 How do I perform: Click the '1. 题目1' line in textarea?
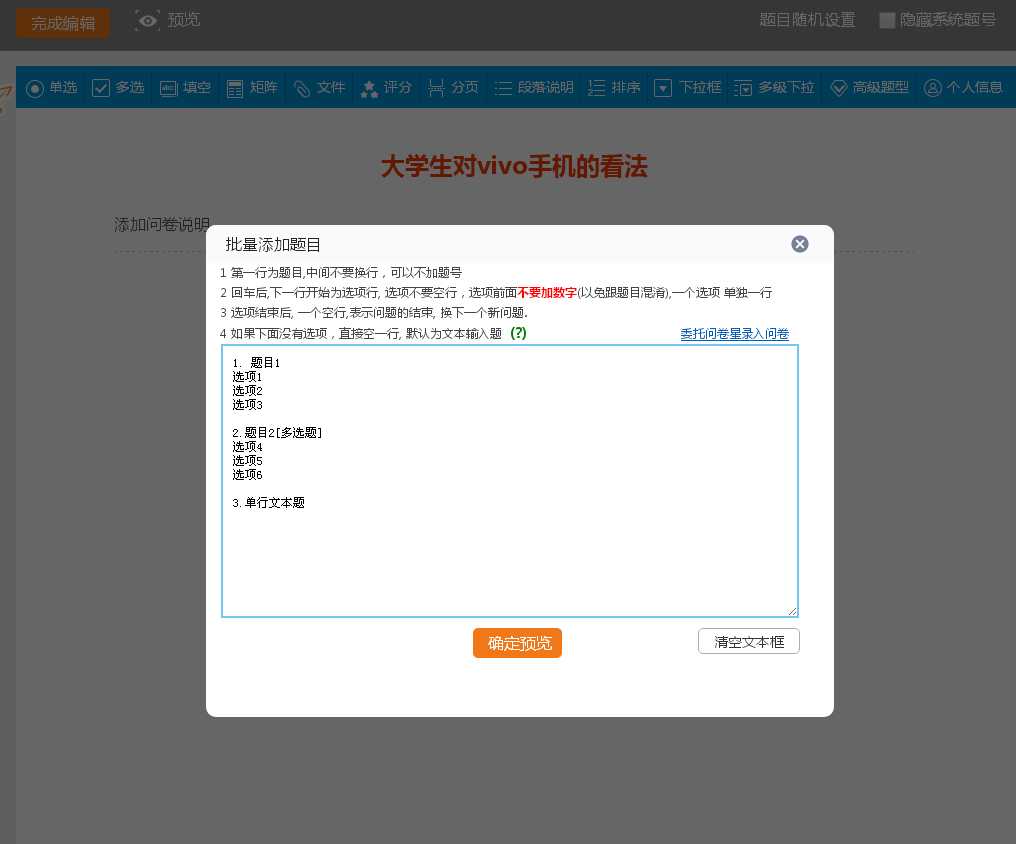click(256, 363)
